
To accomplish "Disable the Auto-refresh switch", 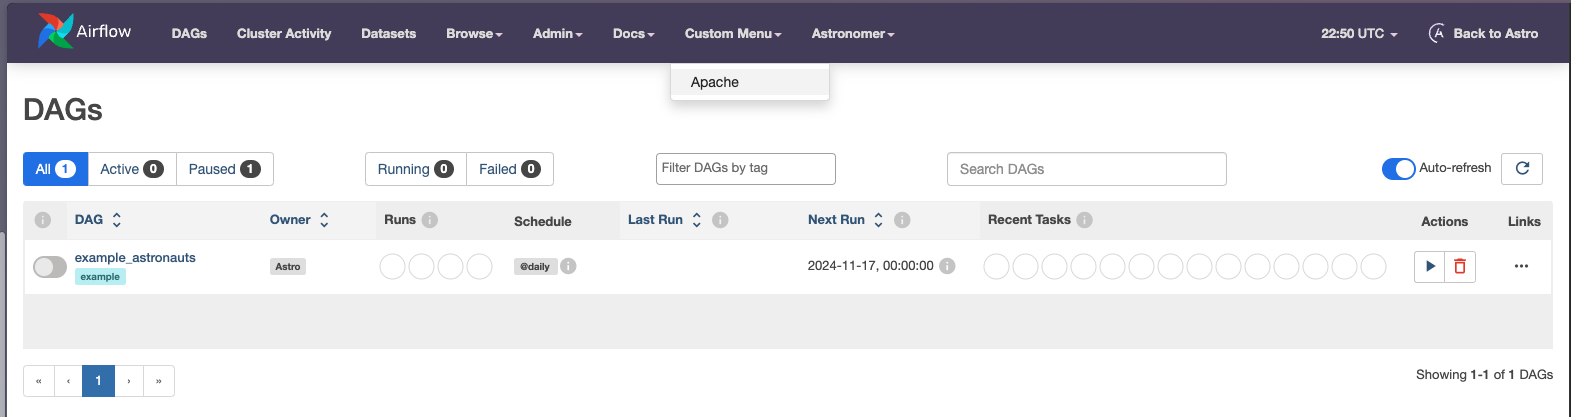I will (x=1398, y=168).
